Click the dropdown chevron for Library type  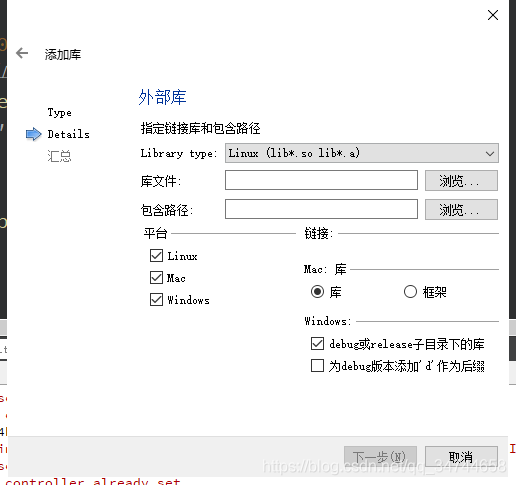point(490,154)
